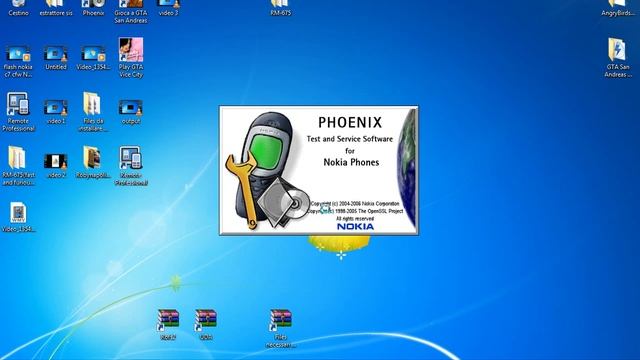Screen dimensions: 640x360
Task: Click the Phoenix splash screen window
Action: (x=319, y=170)
